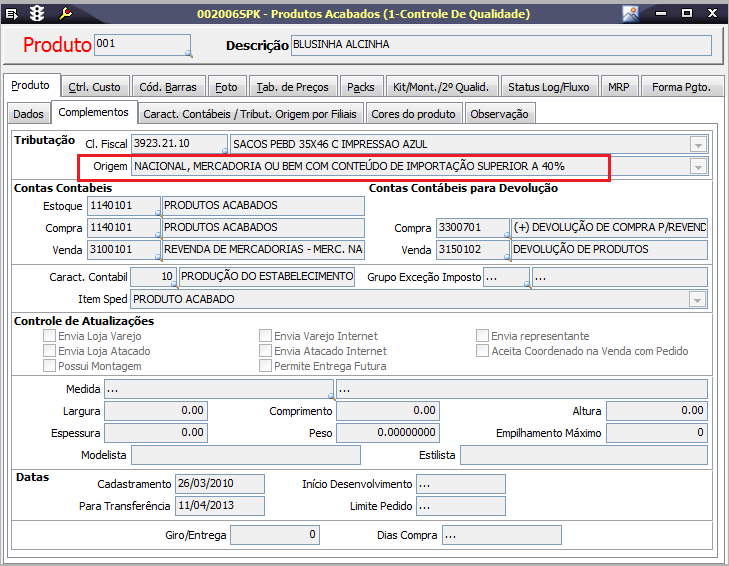Open Status Log/Fluxo tab
The height and width of the screenshot is (566, 729).
[549, 87]
